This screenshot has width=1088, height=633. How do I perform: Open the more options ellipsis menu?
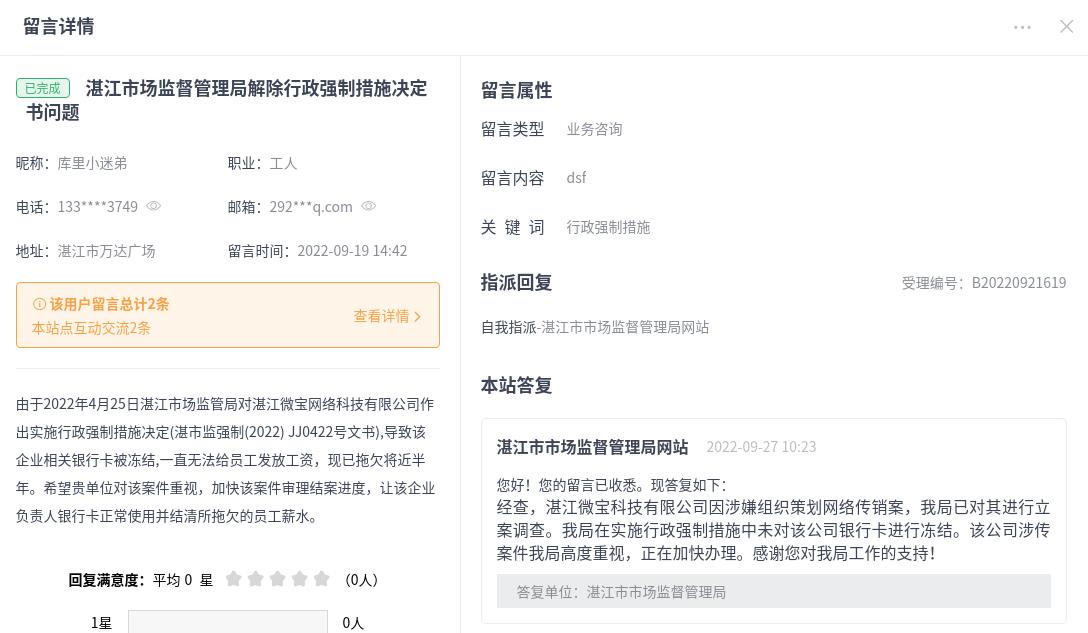pyautogui.click(x=1022, y=27)
